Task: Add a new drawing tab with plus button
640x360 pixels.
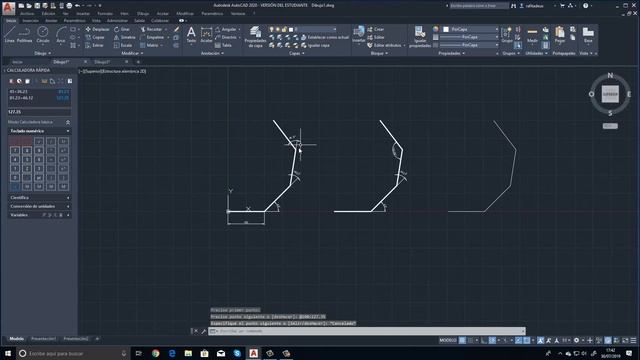Action: pyautogui.click(x=138, y=62)
